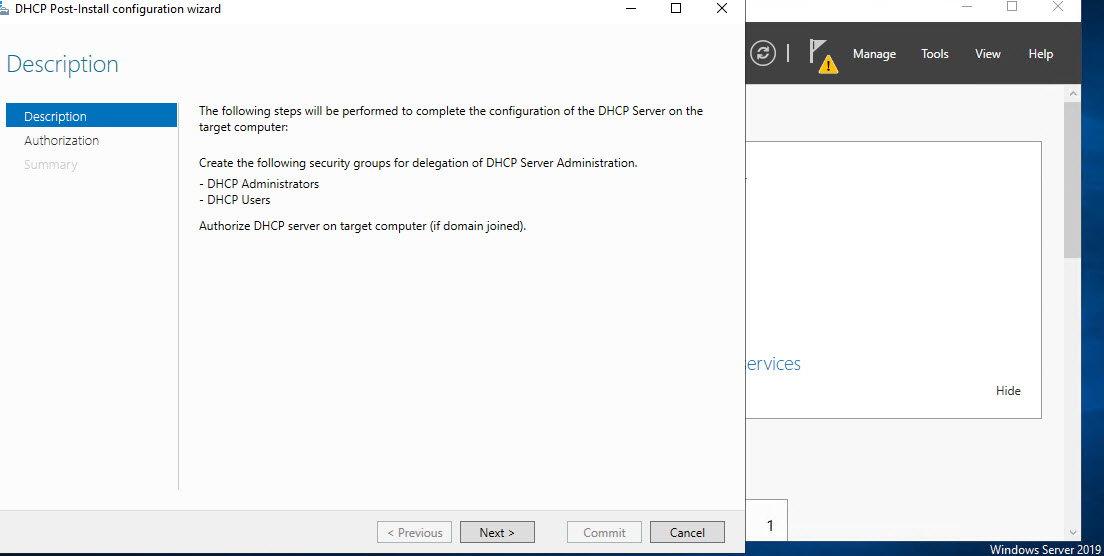
Task: Click the tile labeled 1 in dashboard
Action: [770, 525]
